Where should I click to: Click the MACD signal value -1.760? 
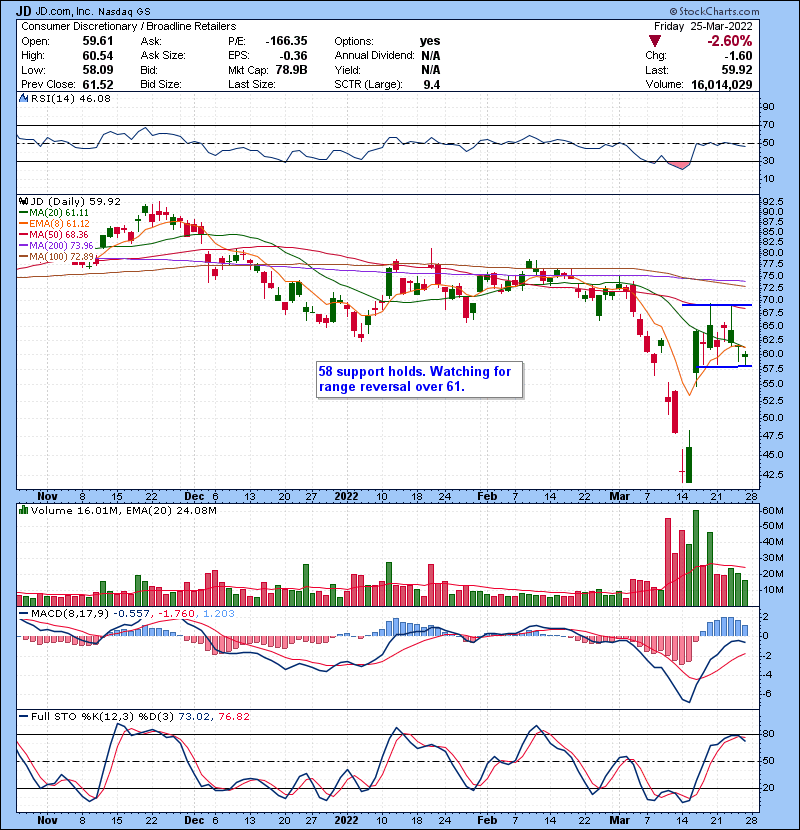175,614
